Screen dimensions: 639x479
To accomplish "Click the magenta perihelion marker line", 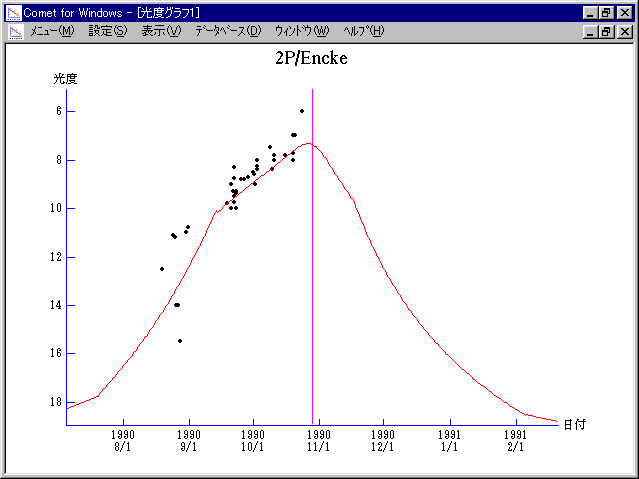I will (x=313, y=257).
